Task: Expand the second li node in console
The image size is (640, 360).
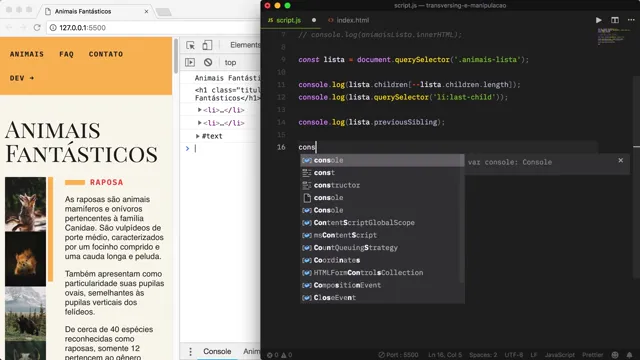Action: [x=199, y=123]
